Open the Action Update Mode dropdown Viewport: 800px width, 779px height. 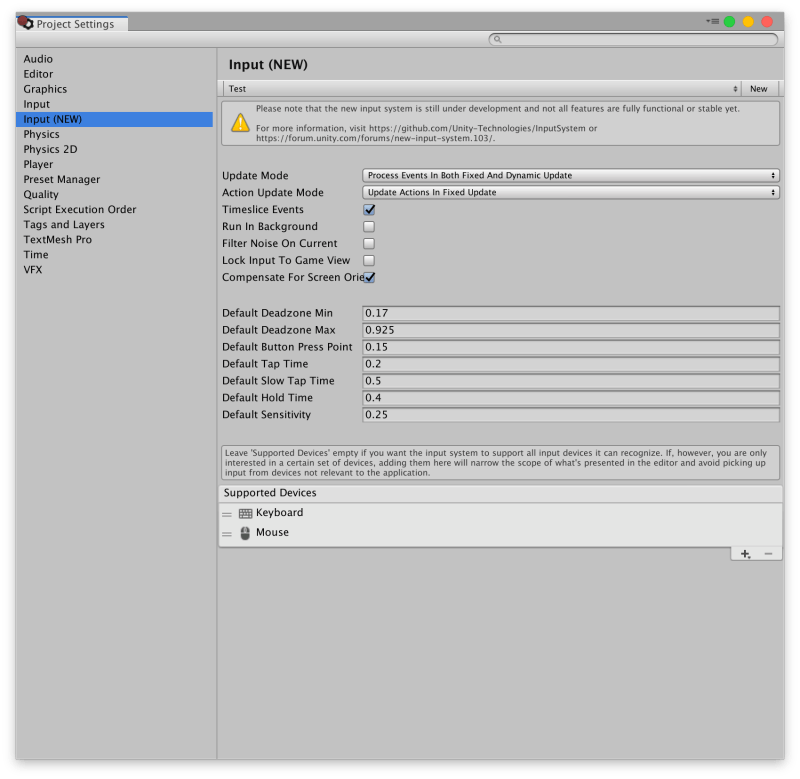pyautogui.click(x=570, y=191)
